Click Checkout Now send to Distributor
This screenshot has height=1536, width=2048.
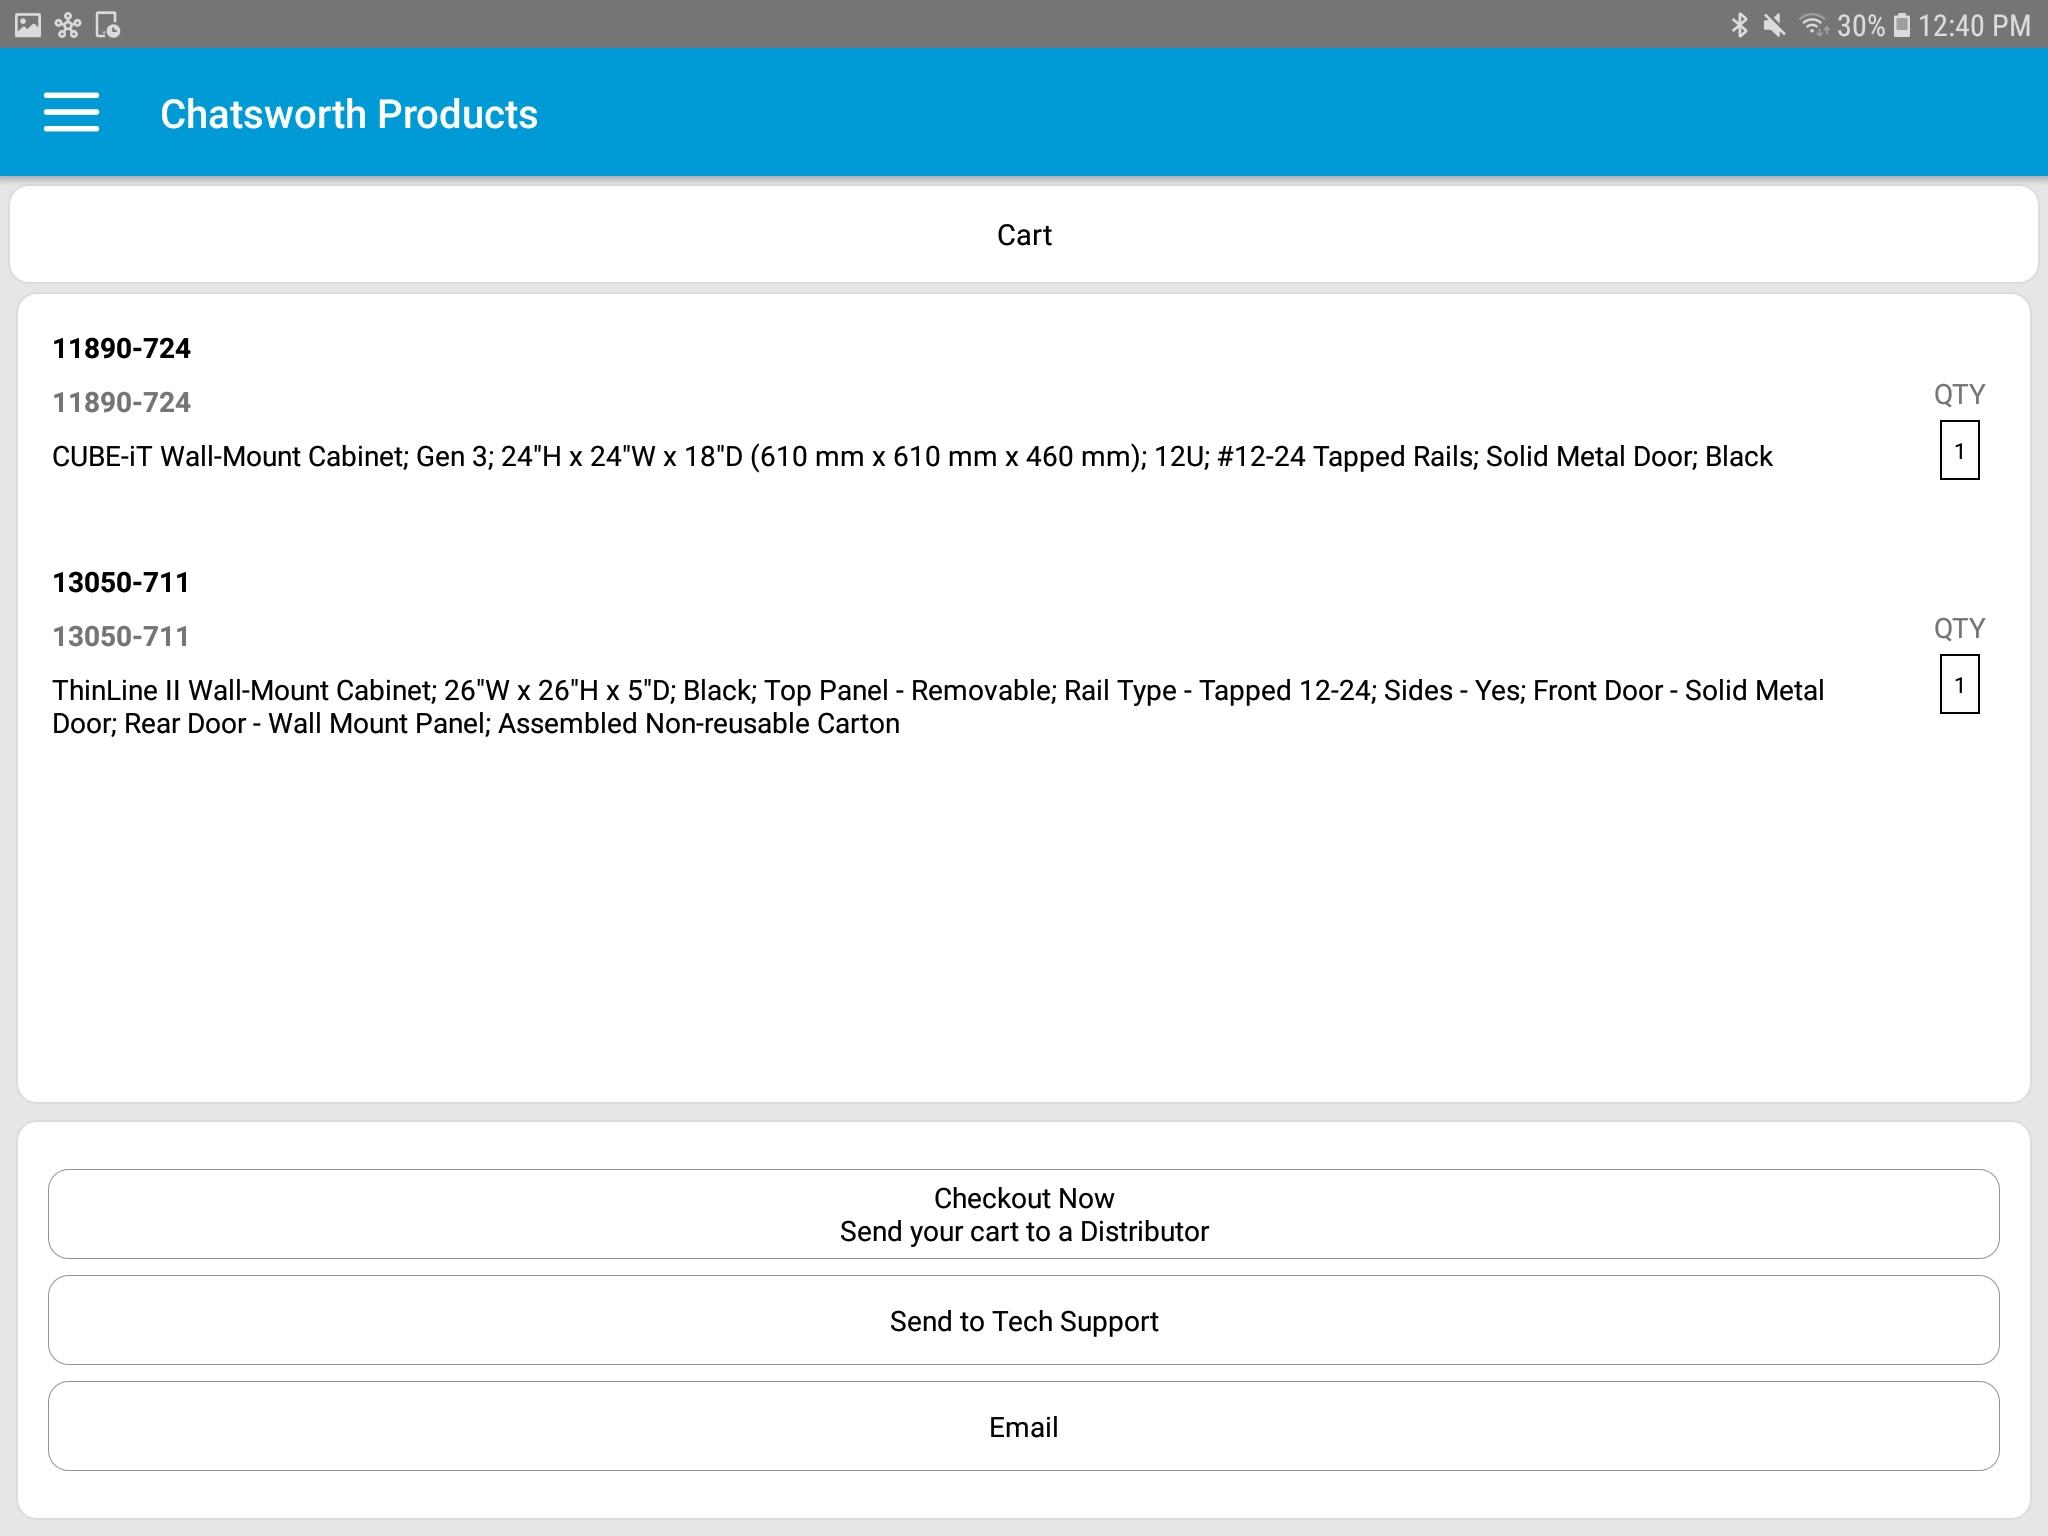(1024, 1214)
